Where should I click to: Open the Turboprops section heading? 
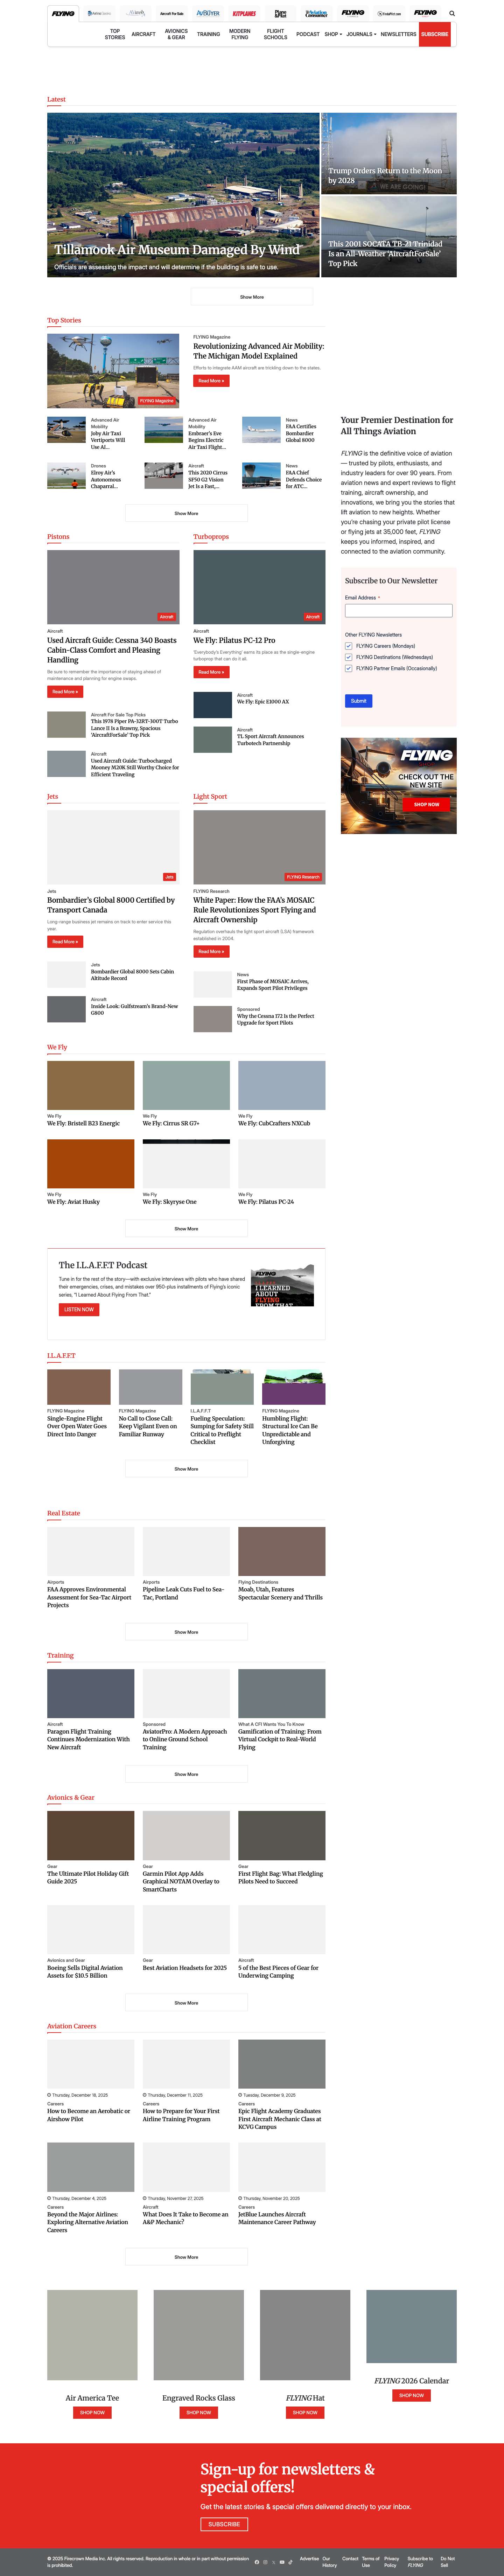pyautogui.click(x=211, y=537)
